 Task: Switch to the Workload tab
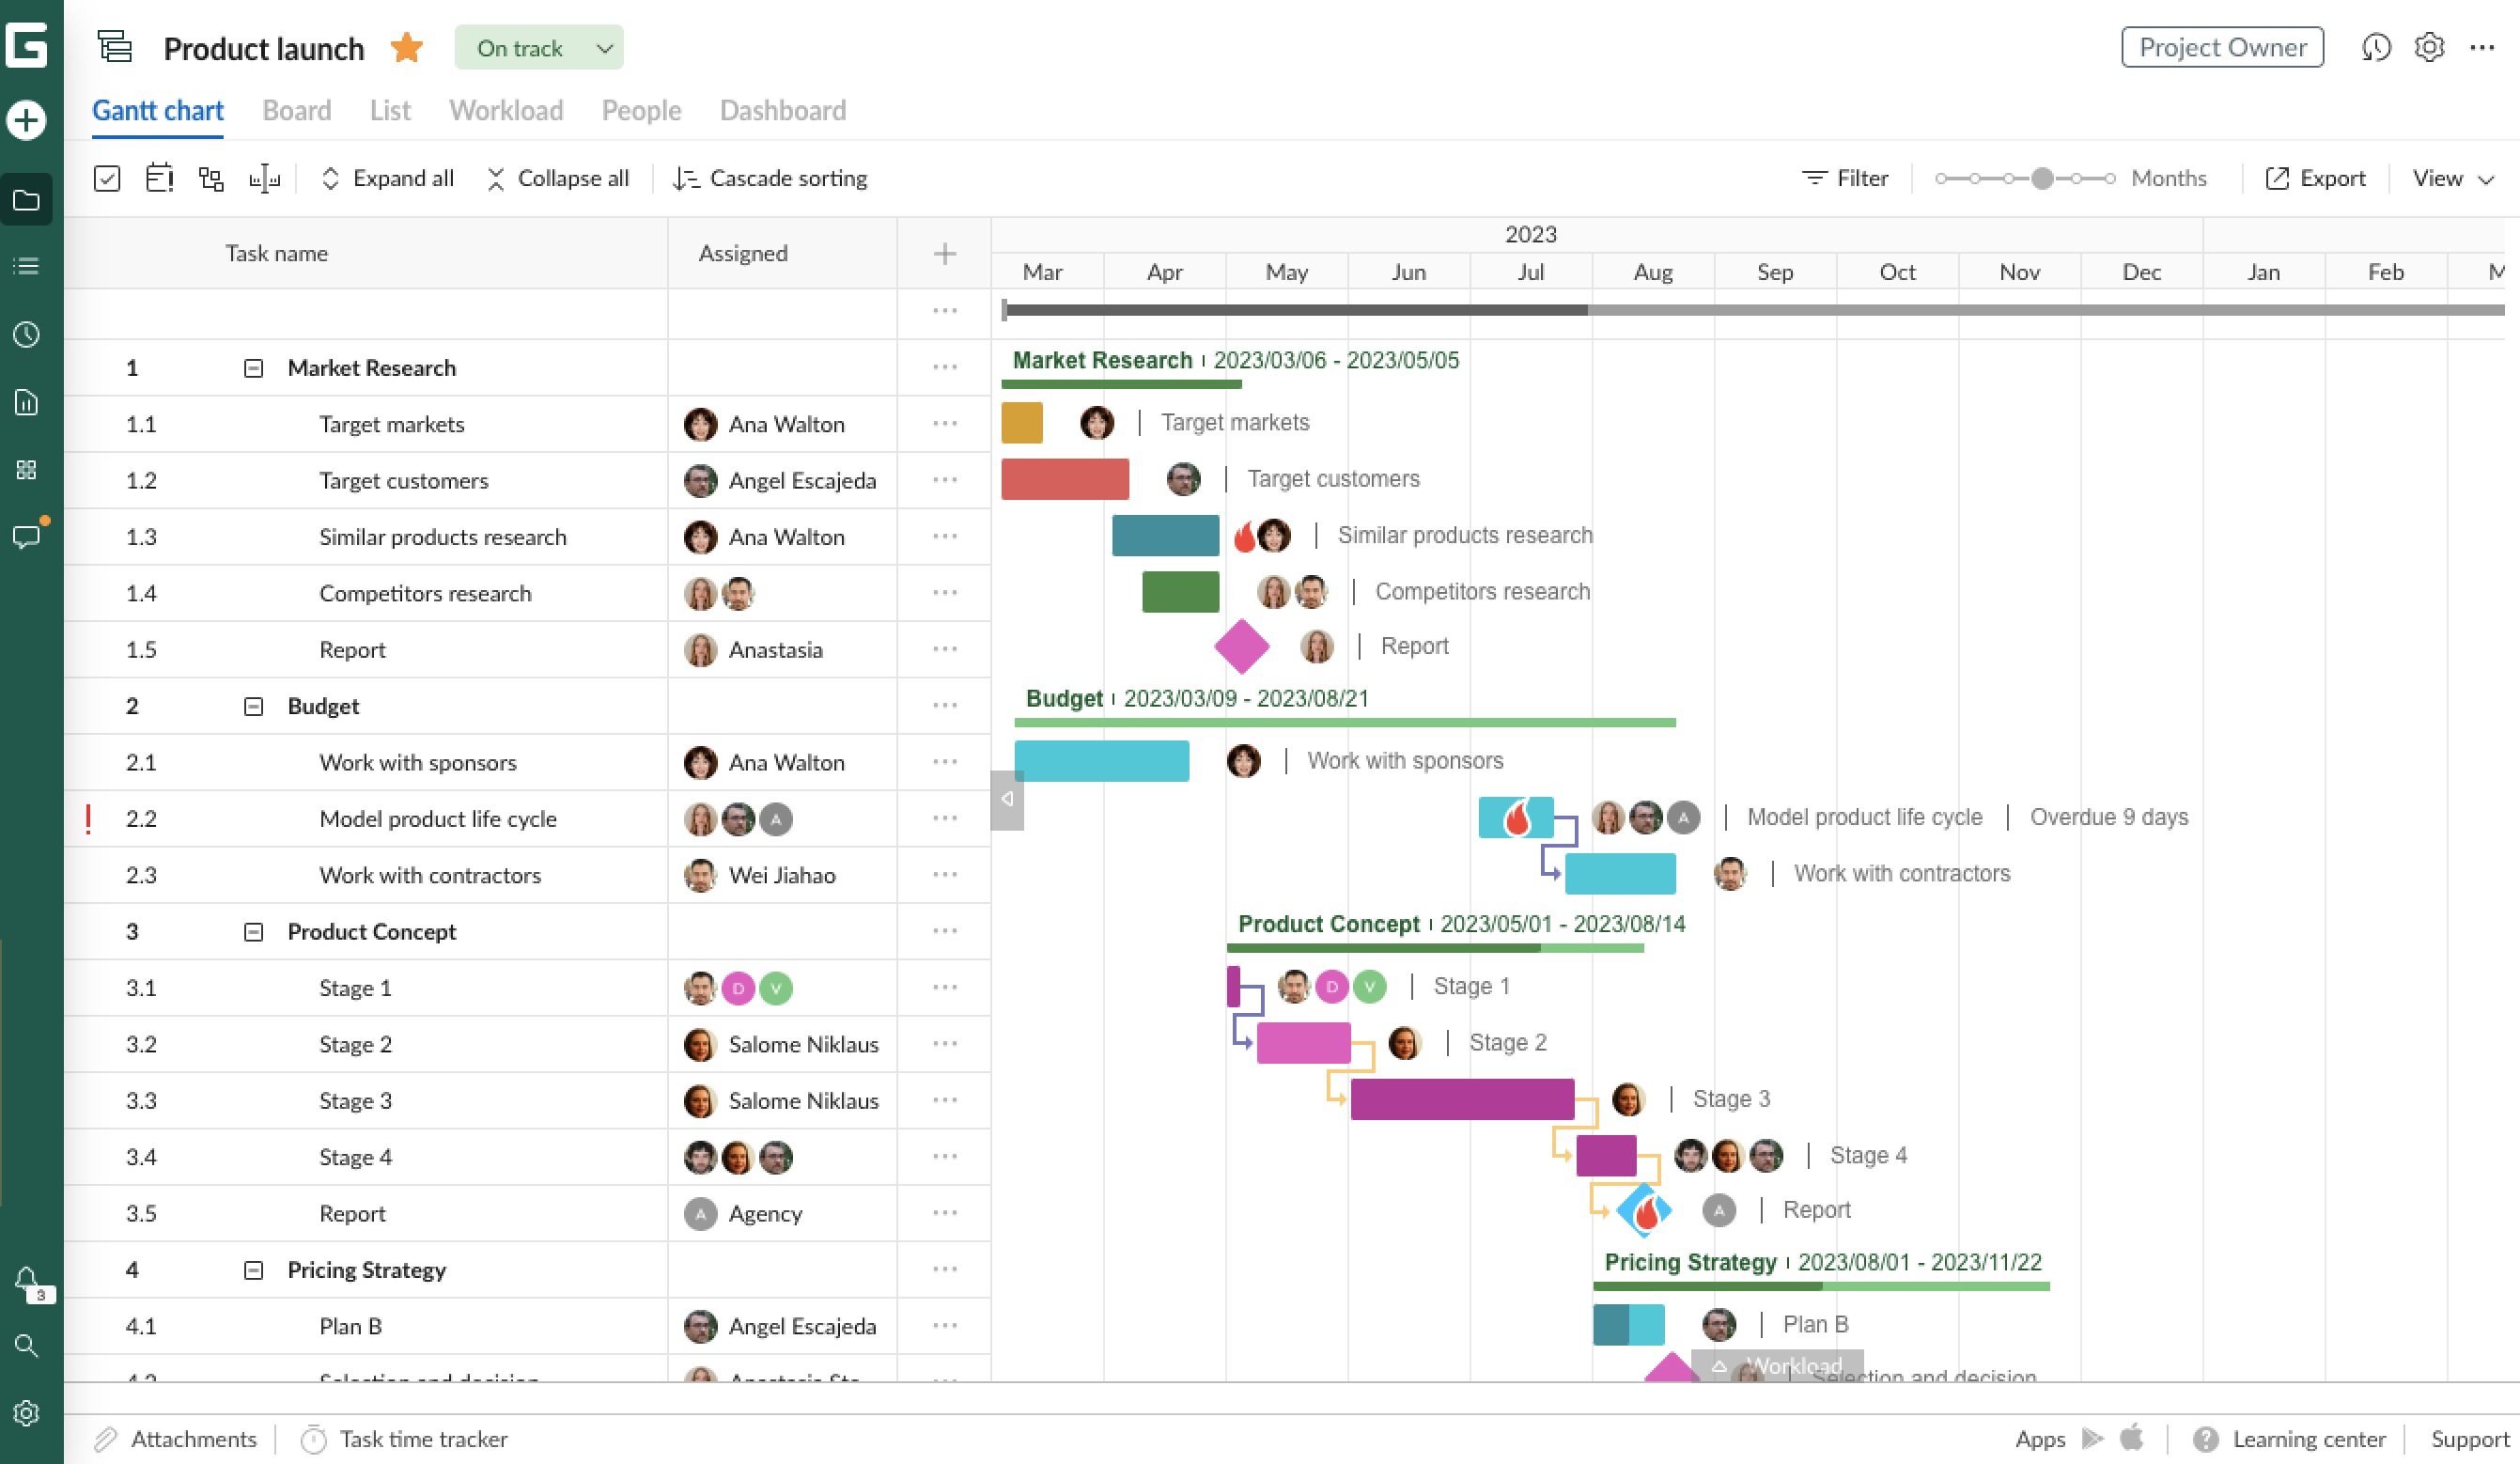click(x=506, y=110)
